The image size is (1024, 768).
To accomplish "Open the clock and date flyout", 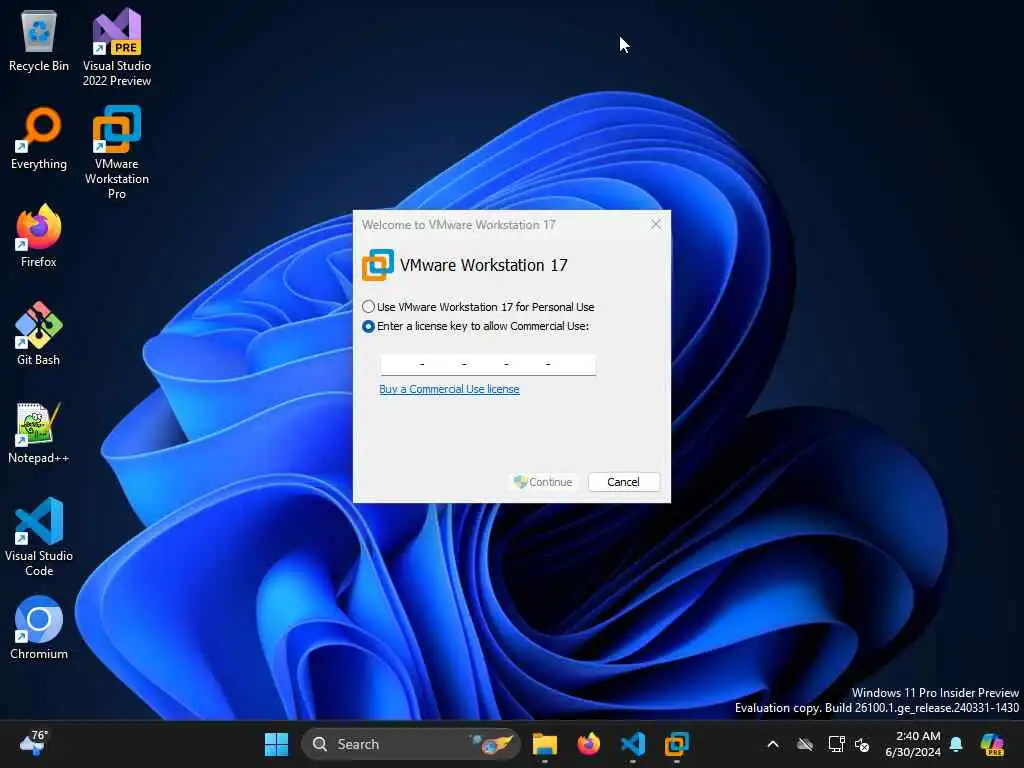I will click(x=913, y=744).
